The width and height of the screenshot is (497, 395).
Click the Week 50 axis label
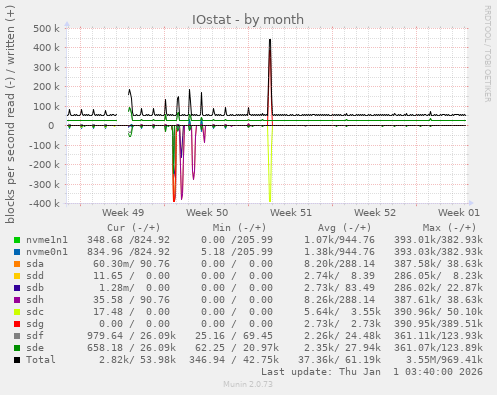point(207,213)
